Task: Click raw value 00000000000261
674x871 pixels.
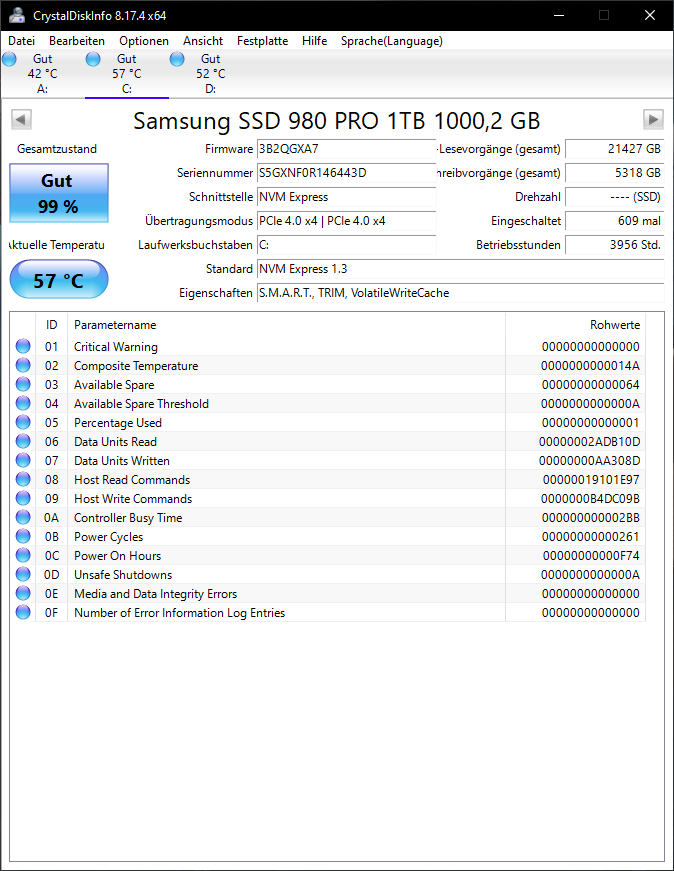Action: click(x=591, y=537)
